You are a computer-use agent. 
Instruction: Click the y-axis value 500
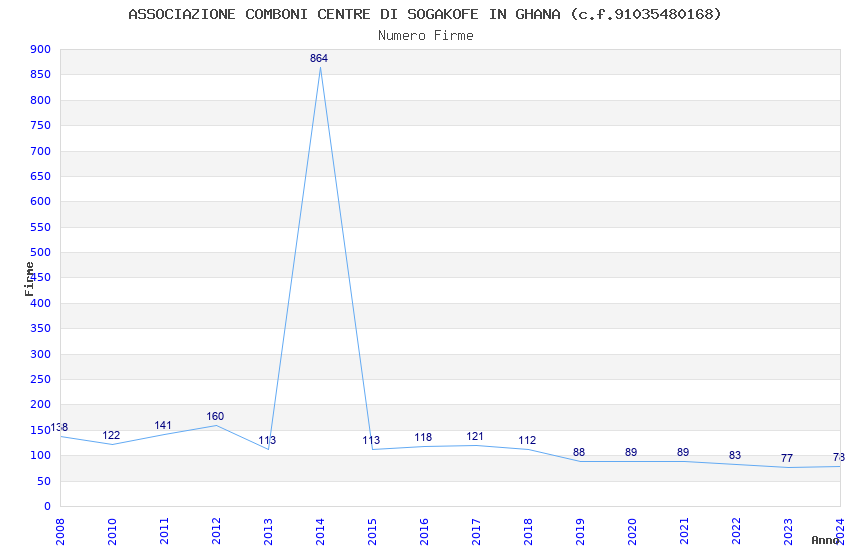tap(41, 252)
